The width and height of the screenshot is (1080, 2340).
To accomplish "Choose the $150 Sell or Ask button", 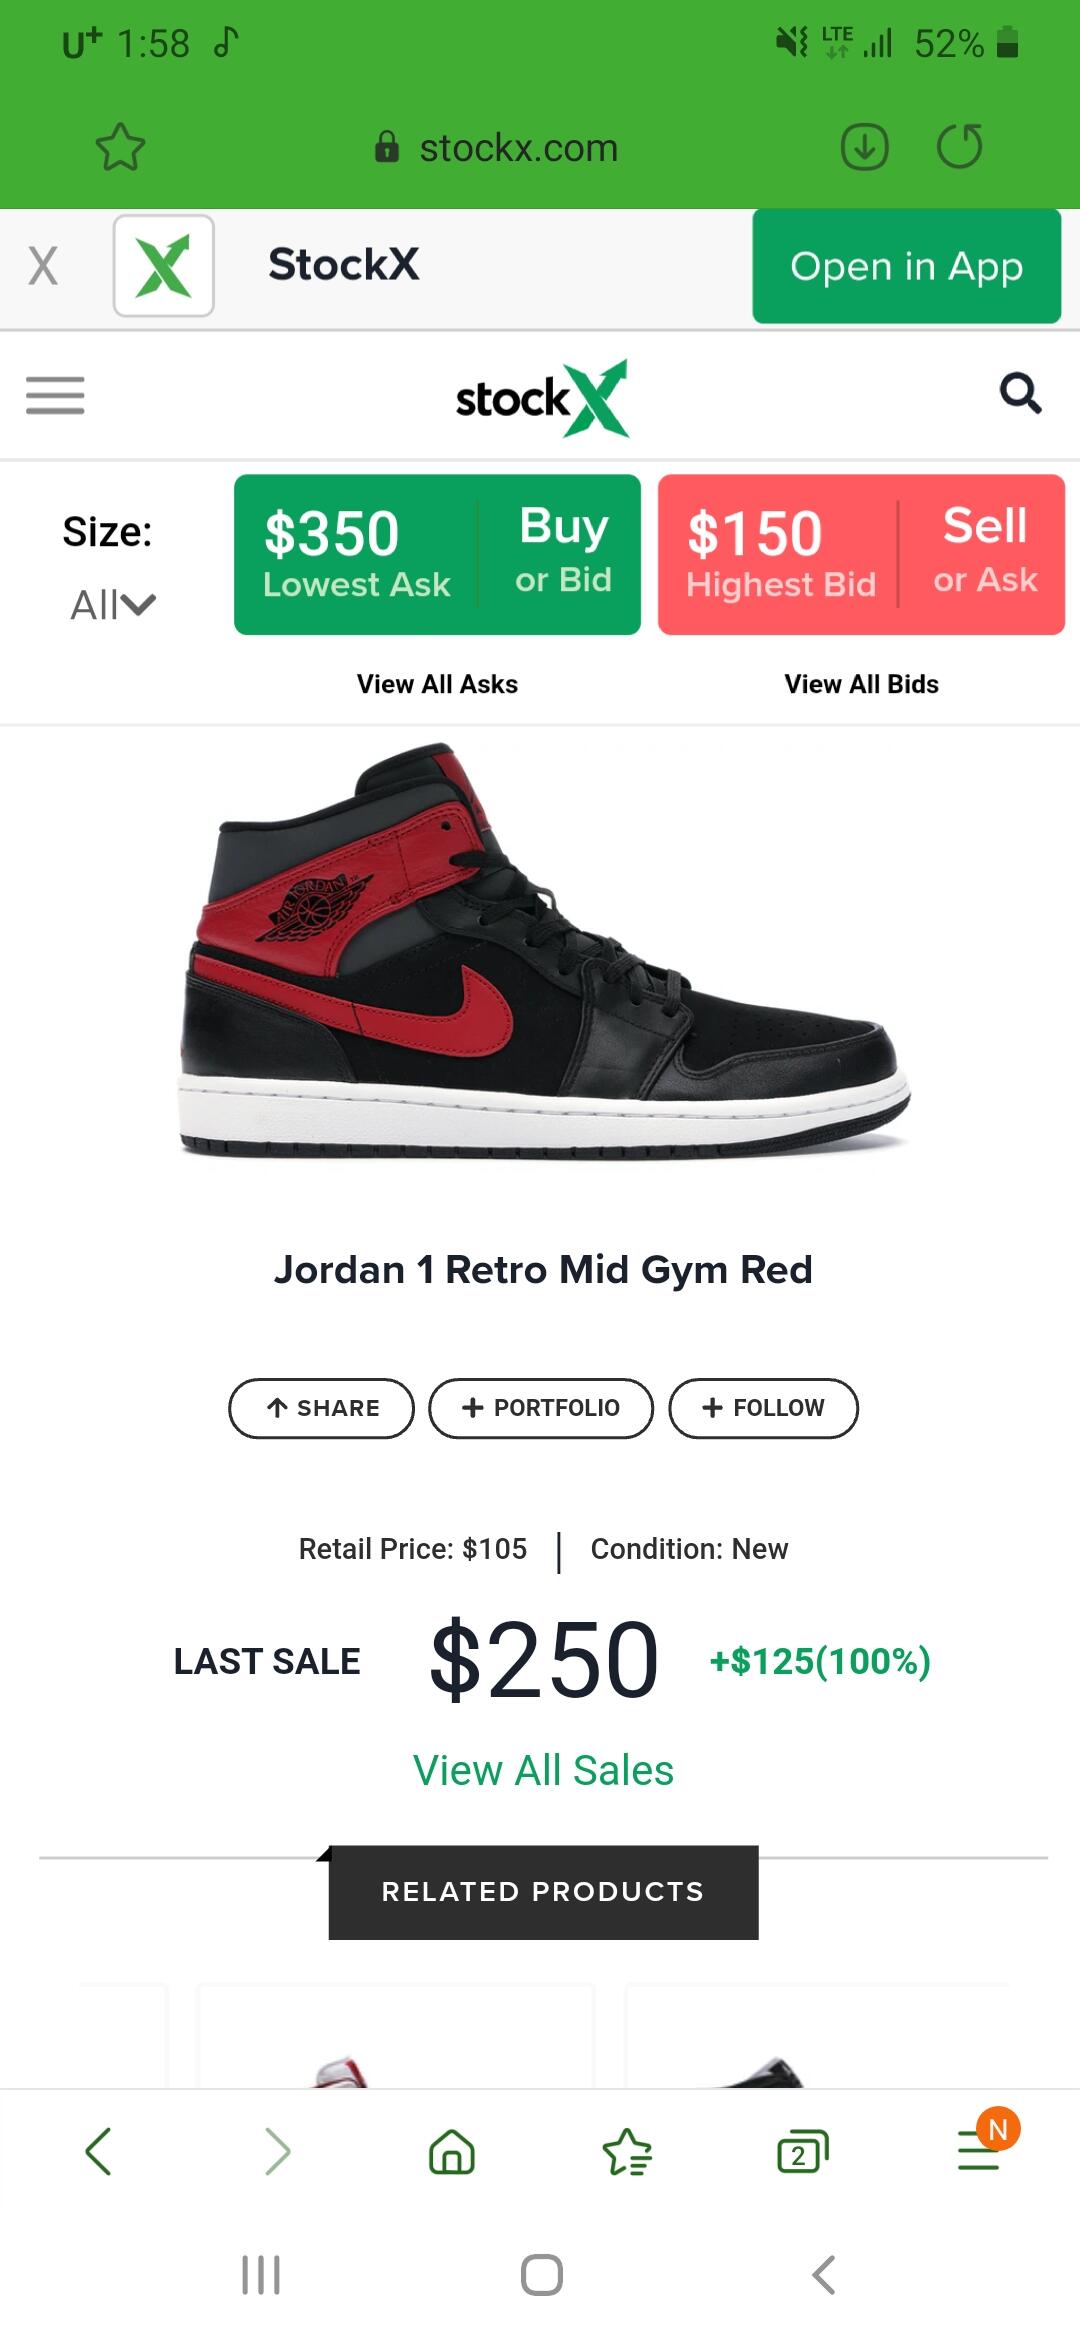I will coord(861,554).
